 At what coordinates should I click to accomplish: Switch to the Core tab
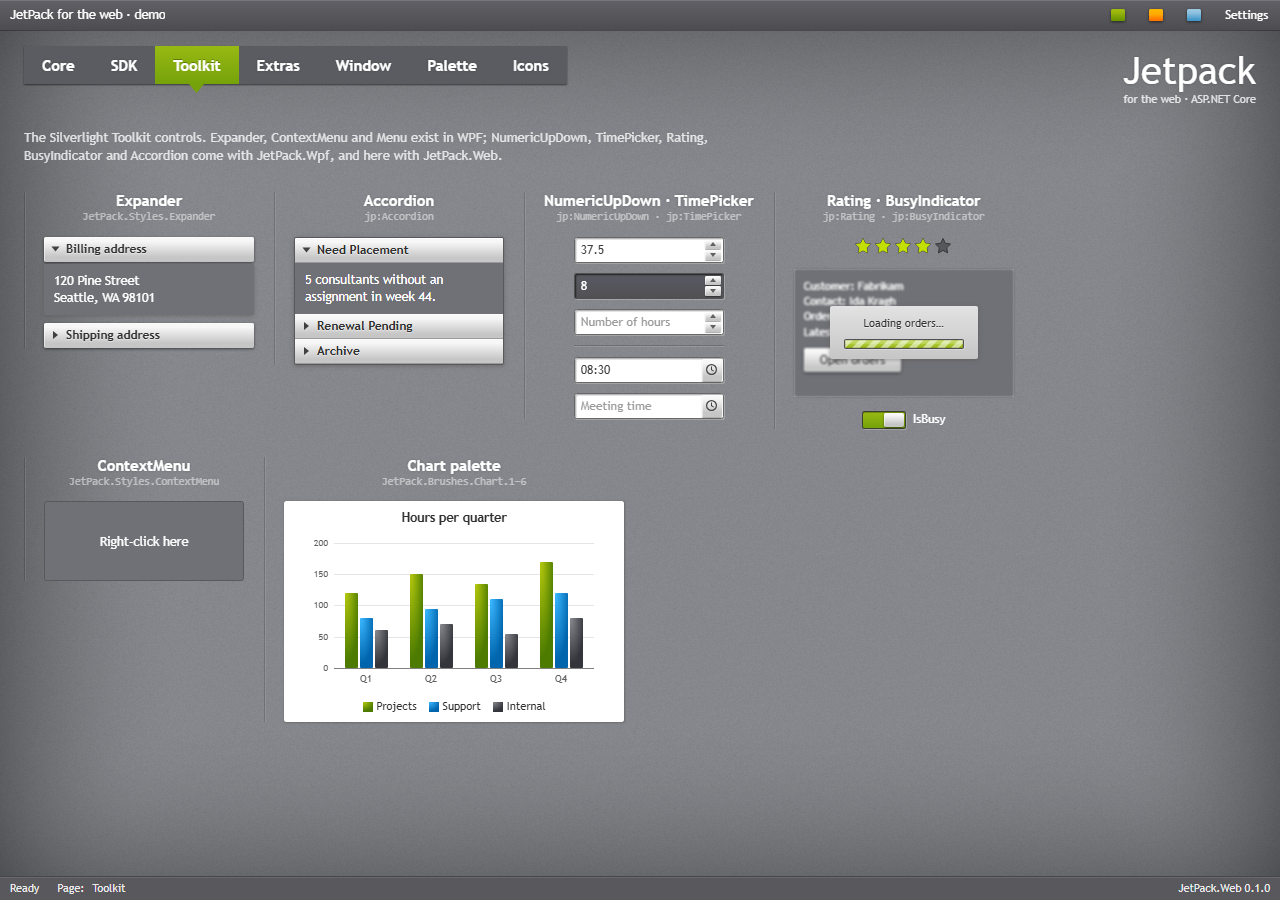click(58, 65)
